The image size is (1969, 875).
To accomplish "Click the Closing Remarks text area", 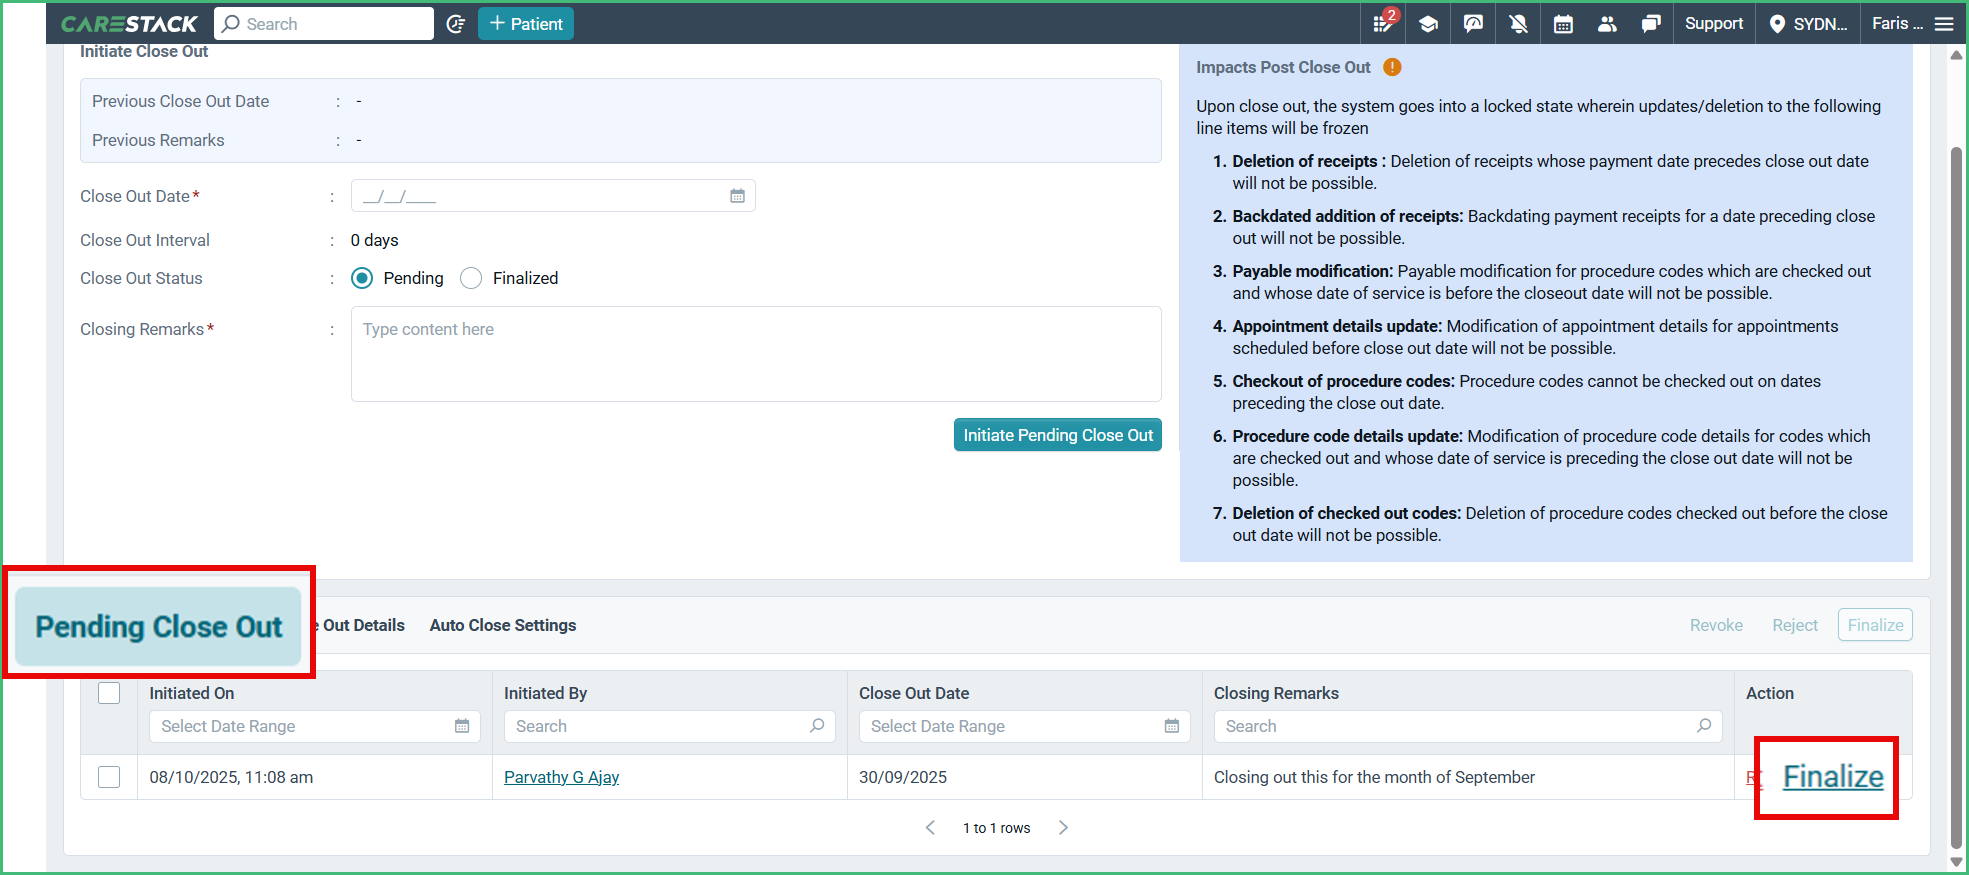I will tap(756, 354).
